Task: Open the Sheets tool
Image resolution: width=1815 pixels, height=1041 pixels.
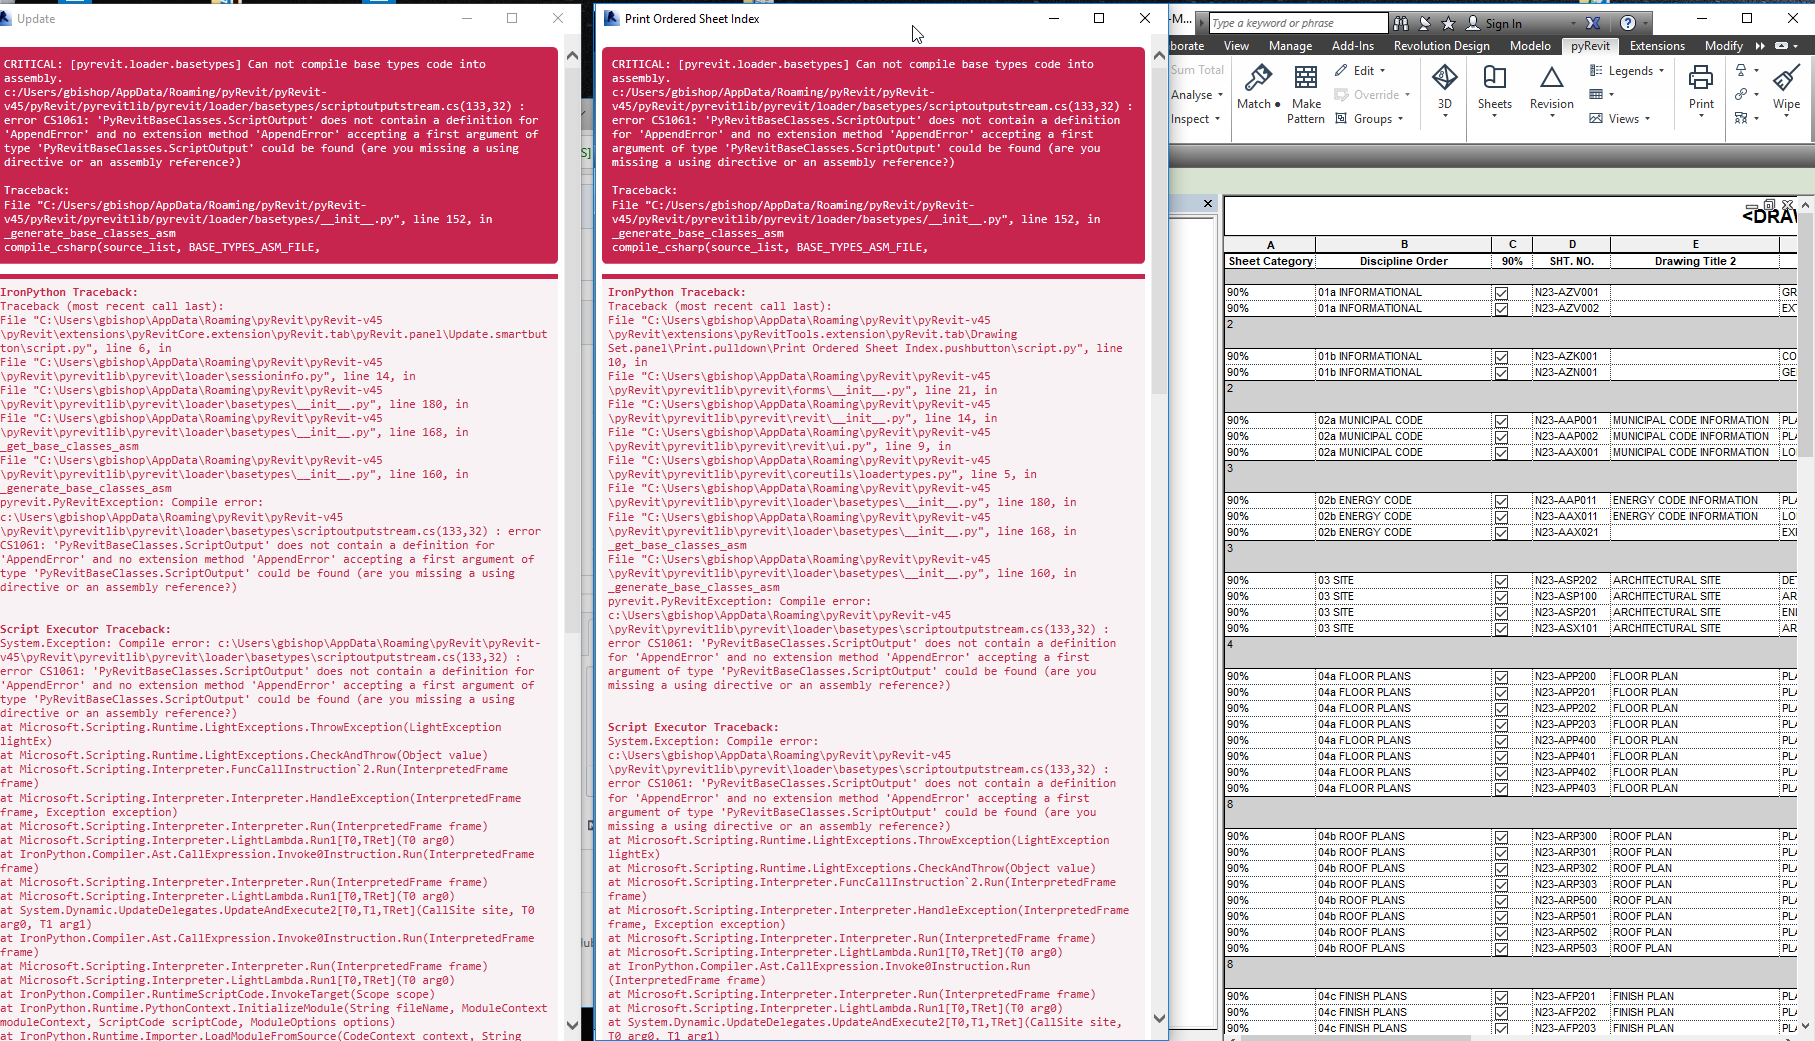Action: [1494, 85]
